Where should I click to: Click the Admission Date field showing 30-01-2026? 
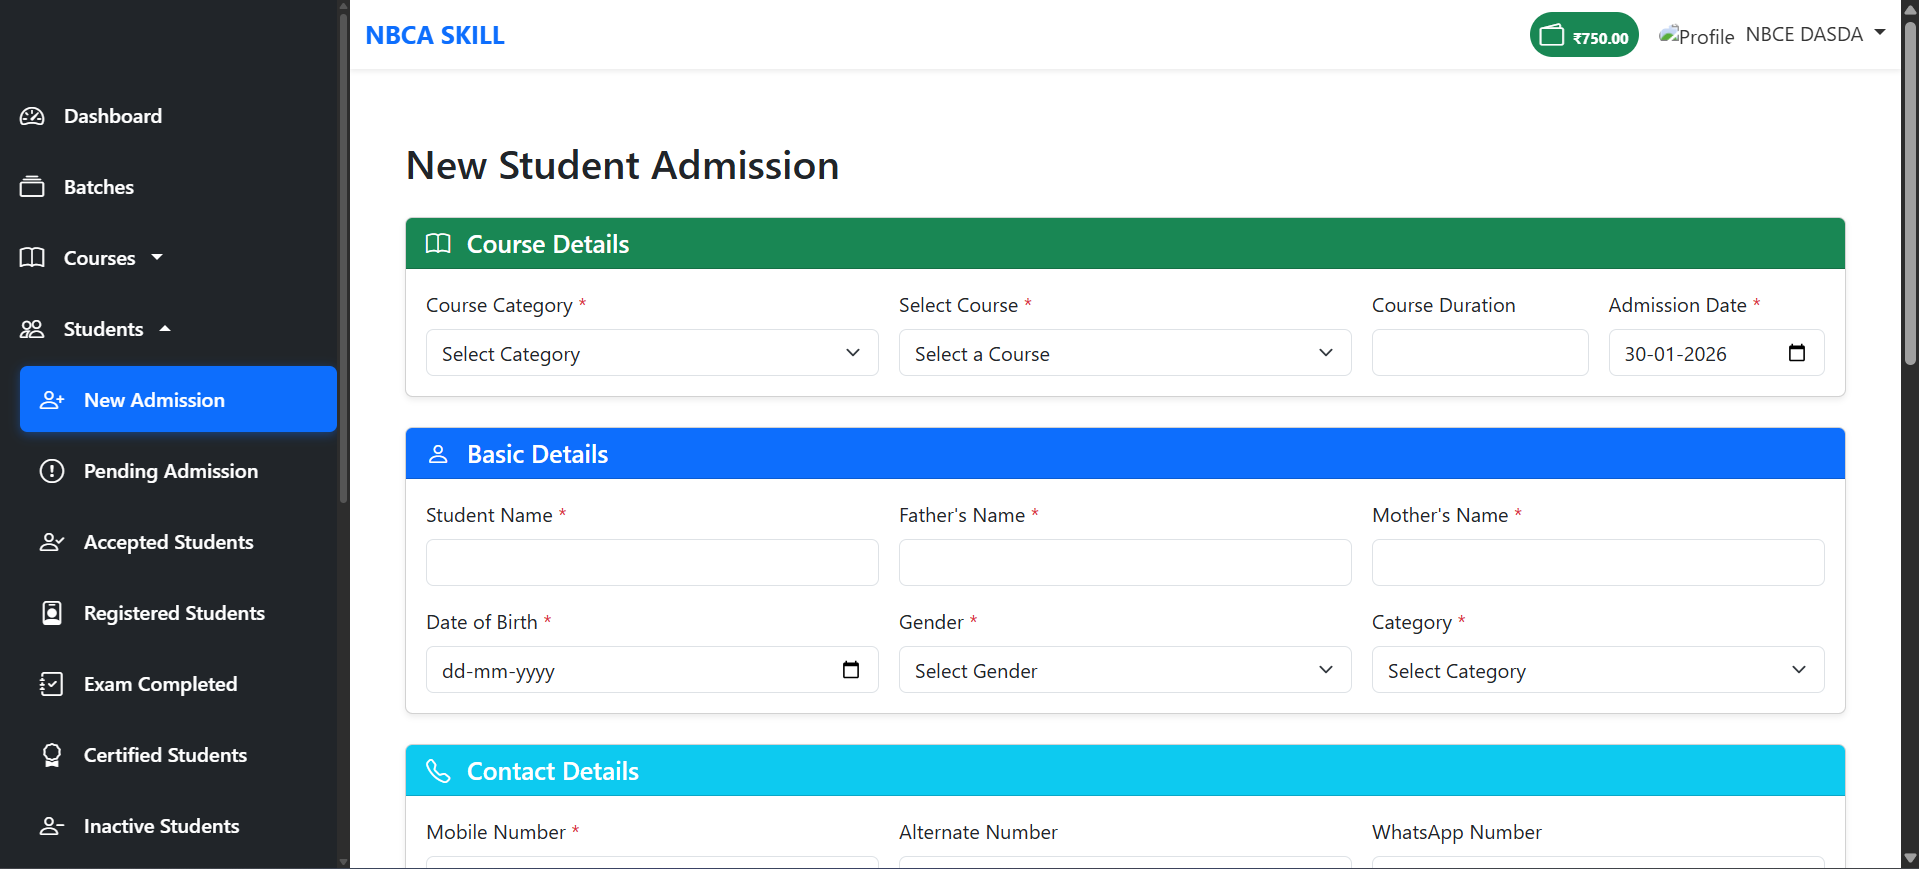click(x=1716, y=353)
